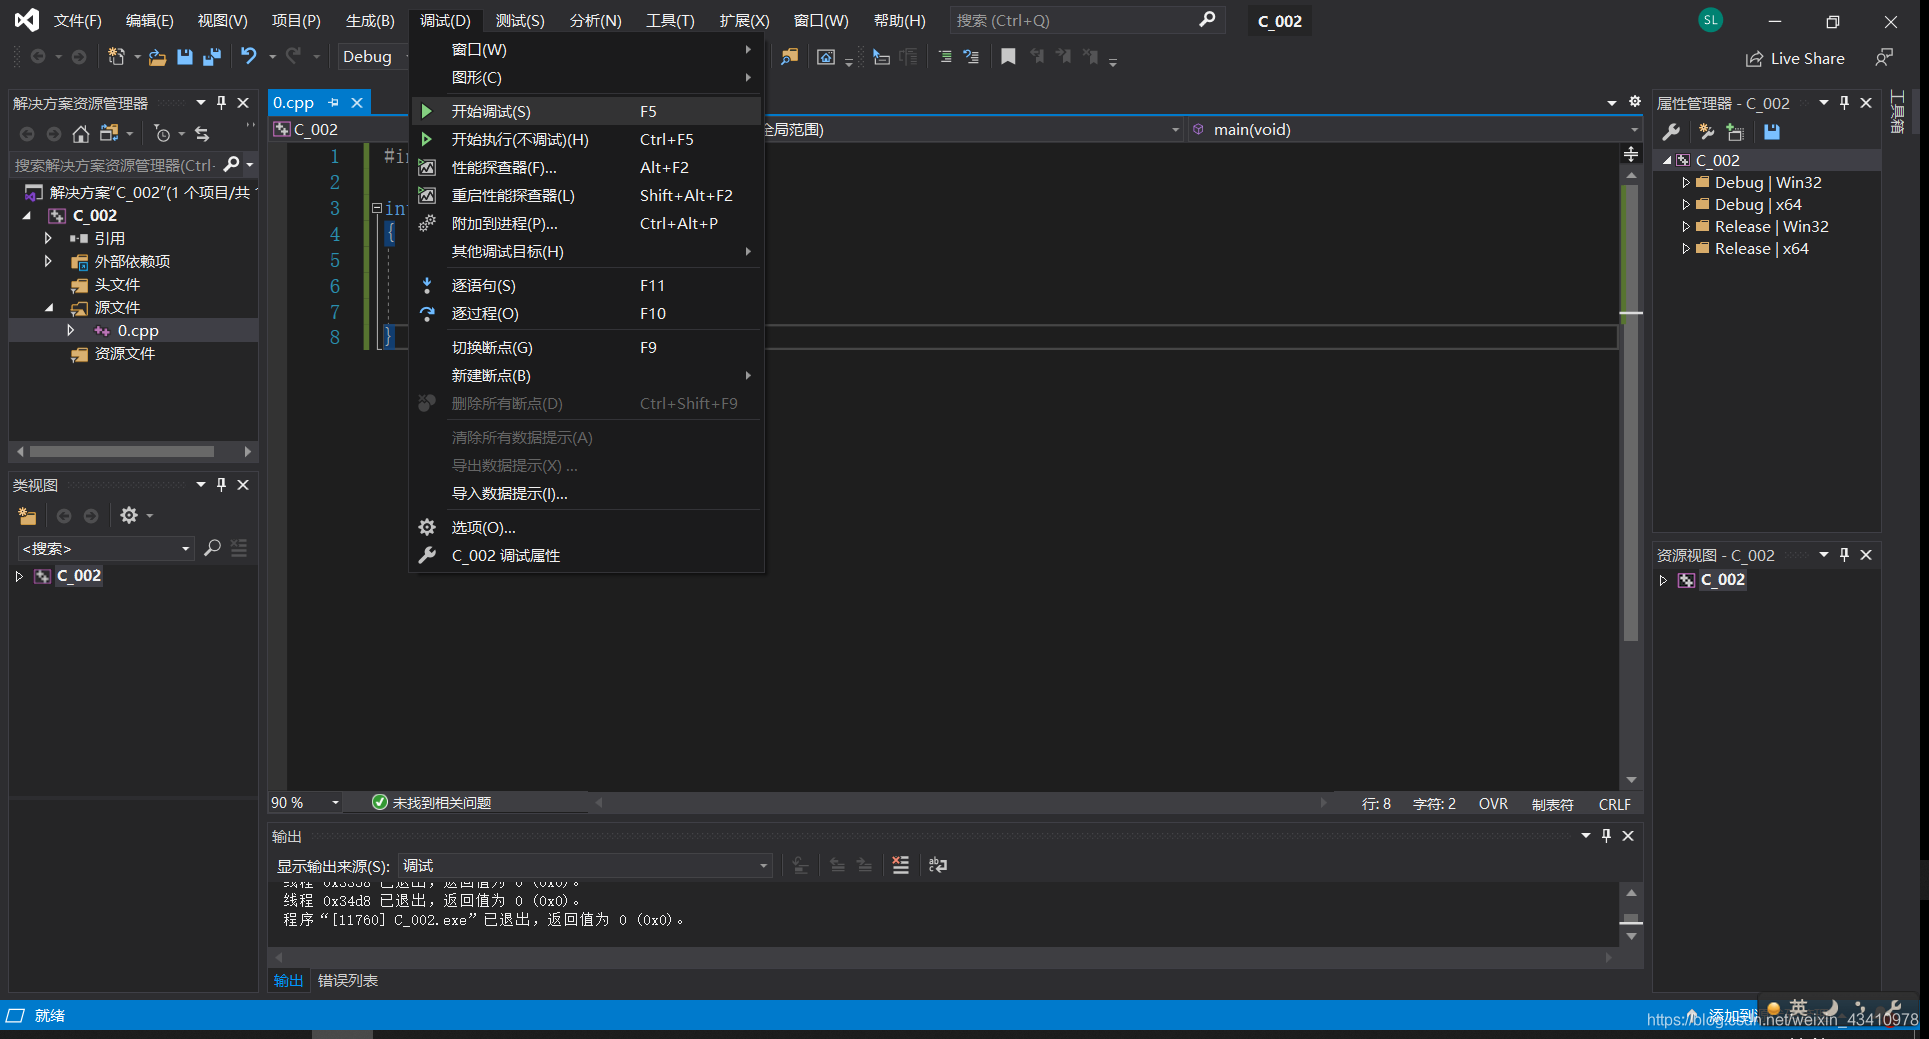Click the editor settings gear above the scrollbar
The width and height of the screenshot is (1929, 1039).
(1635, 102)
